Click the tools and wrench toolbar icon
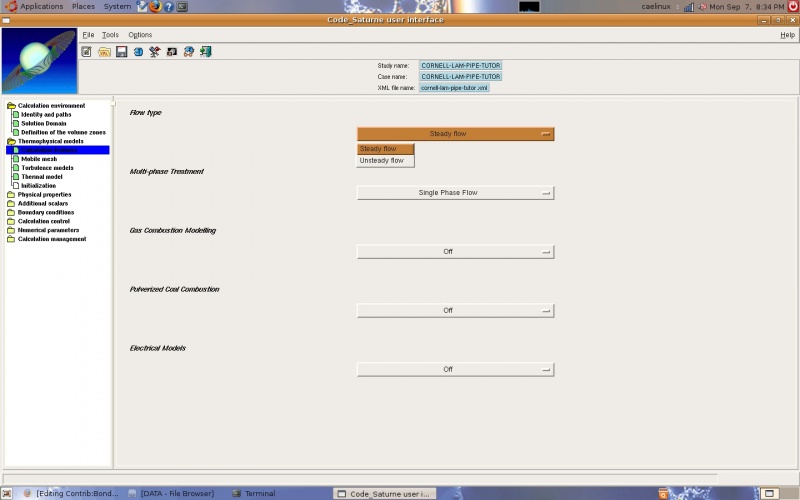The image size is (800, 500). point(155,52)
